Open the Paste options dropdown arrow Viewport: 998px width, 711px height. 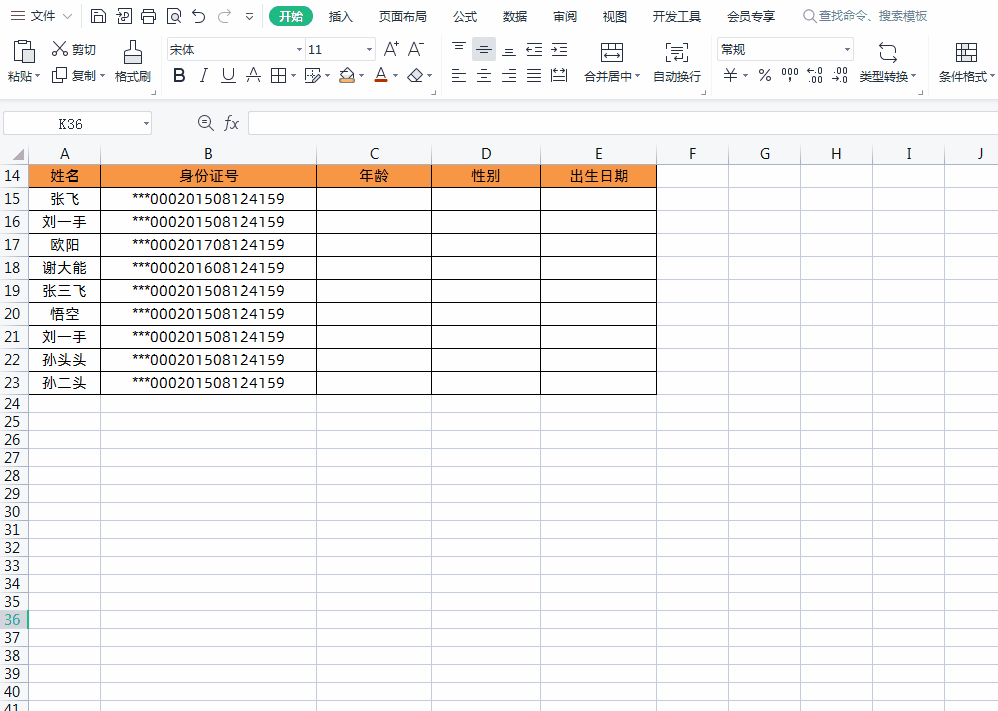point(37,76)
